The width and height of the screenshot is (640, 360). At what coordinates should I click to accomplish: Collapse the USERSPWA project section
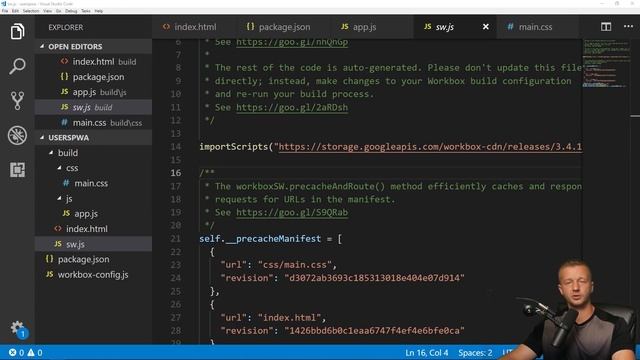tap(93, 138)
